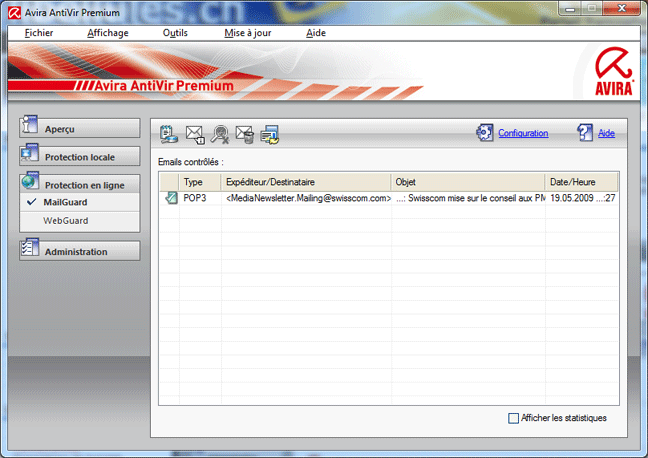Click the envelope with trash can icon

coord(245,134)
